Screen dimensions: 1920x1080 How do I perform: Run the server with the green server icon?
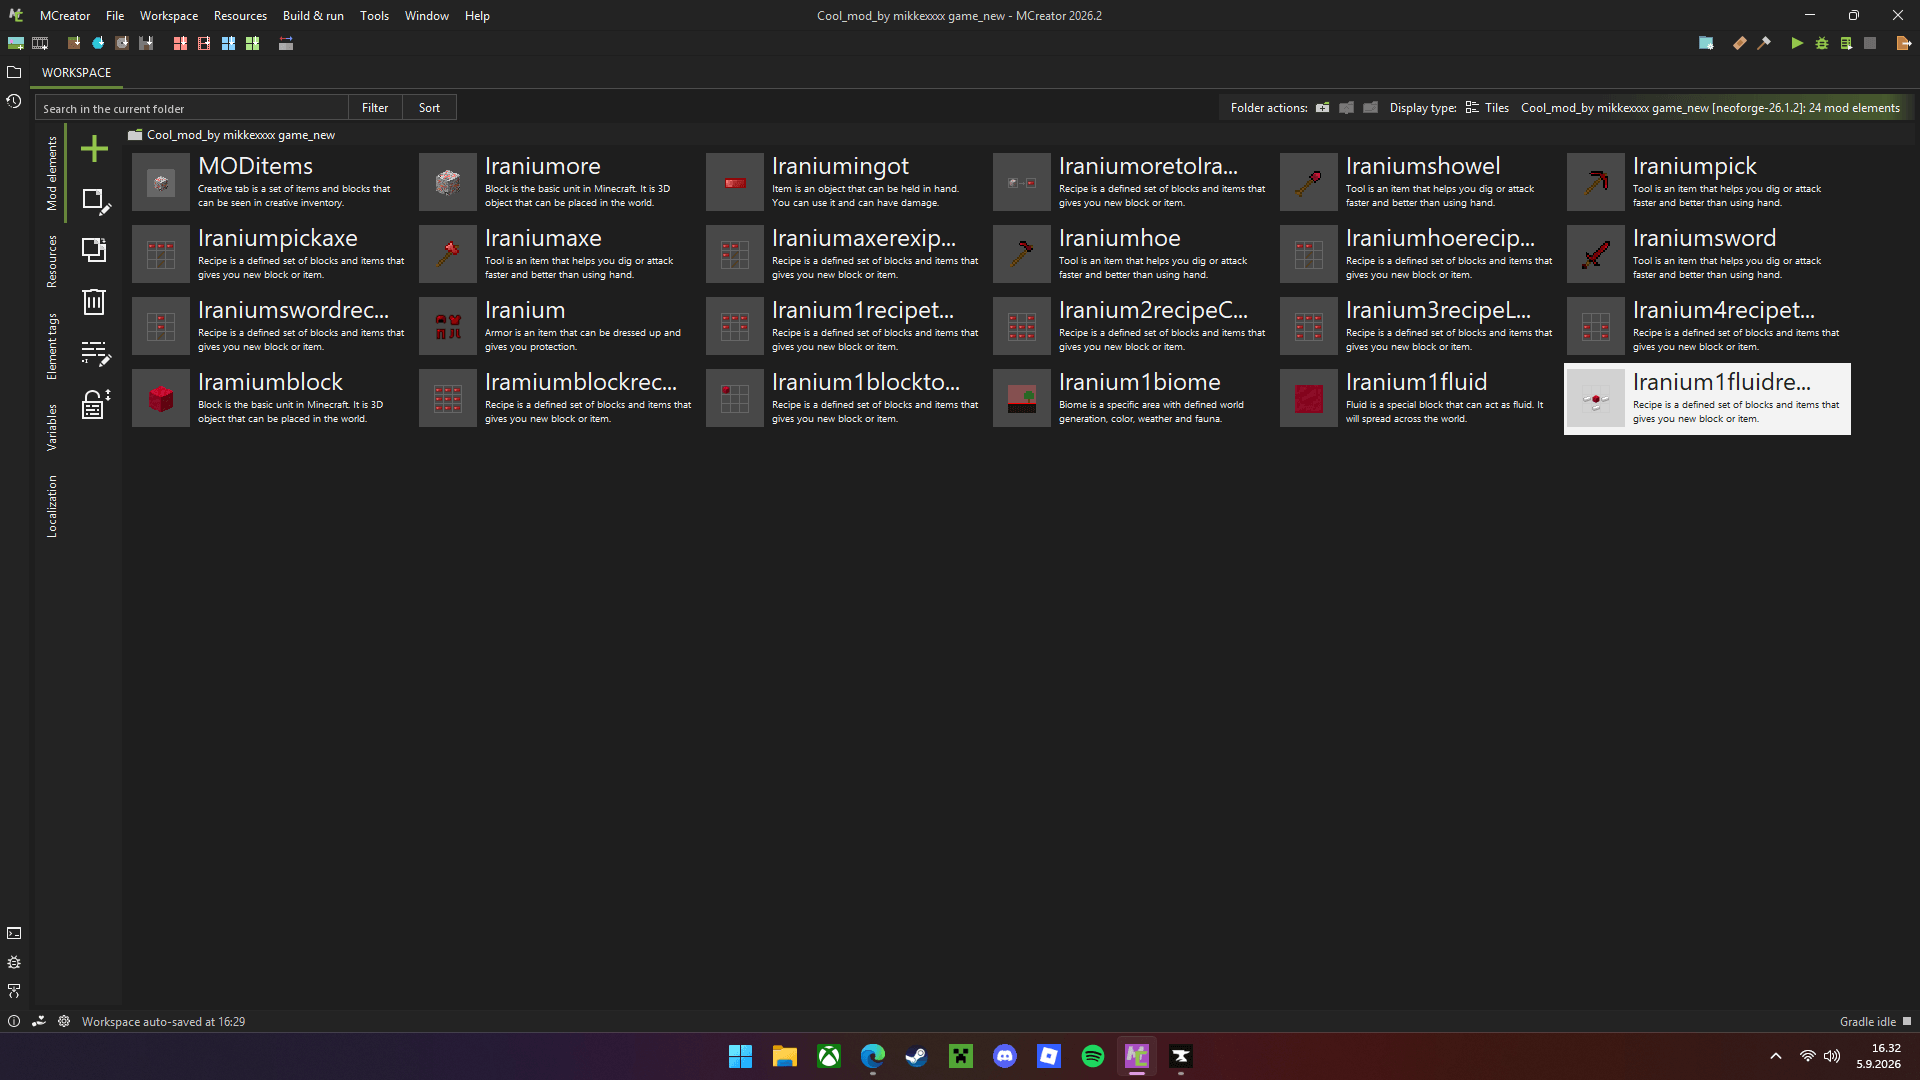(x=1846, y=43)
